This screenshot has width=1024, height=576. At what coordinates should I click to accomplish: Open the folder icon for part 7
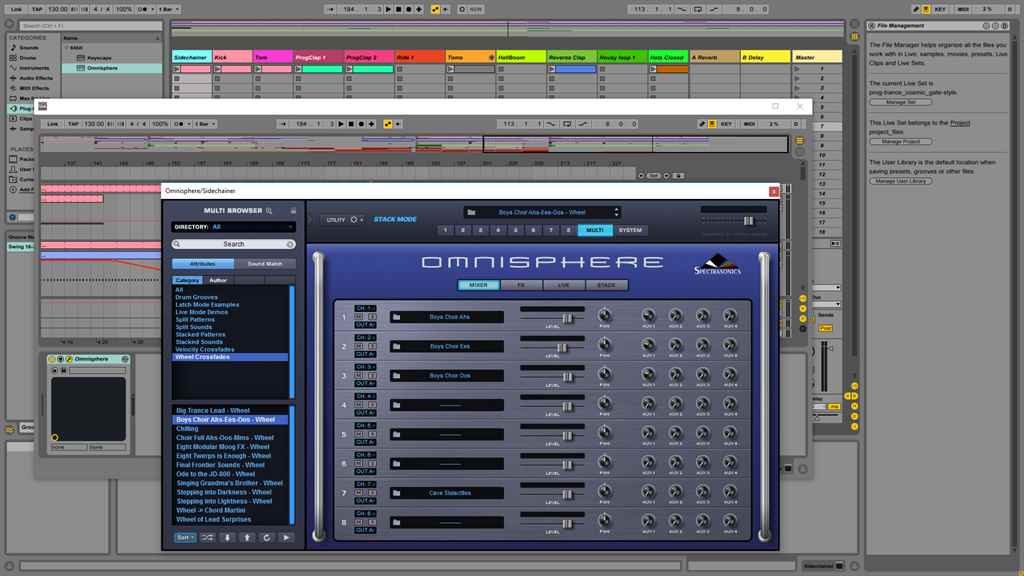396,494
